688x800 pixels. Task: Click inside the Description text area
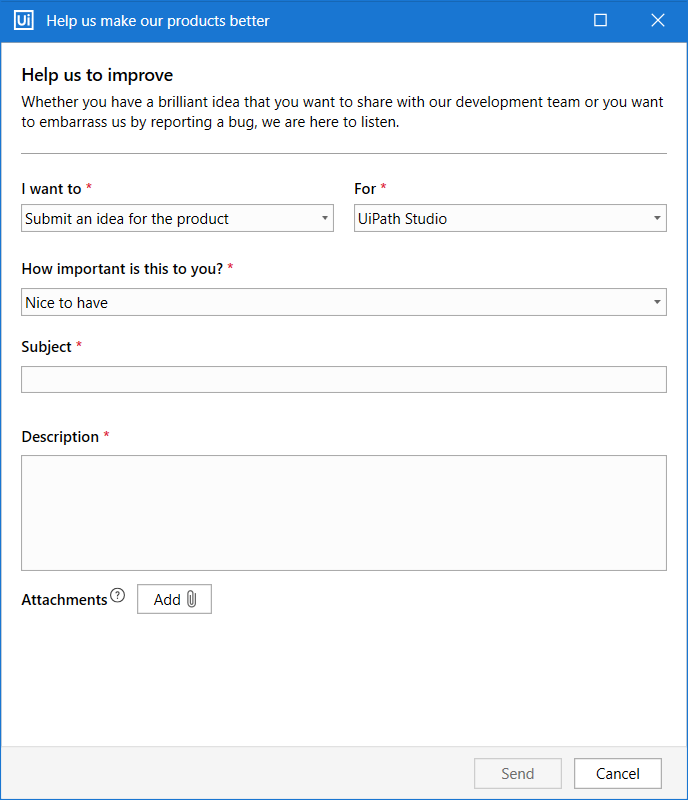pyautogui.click(x=343, y=512)
